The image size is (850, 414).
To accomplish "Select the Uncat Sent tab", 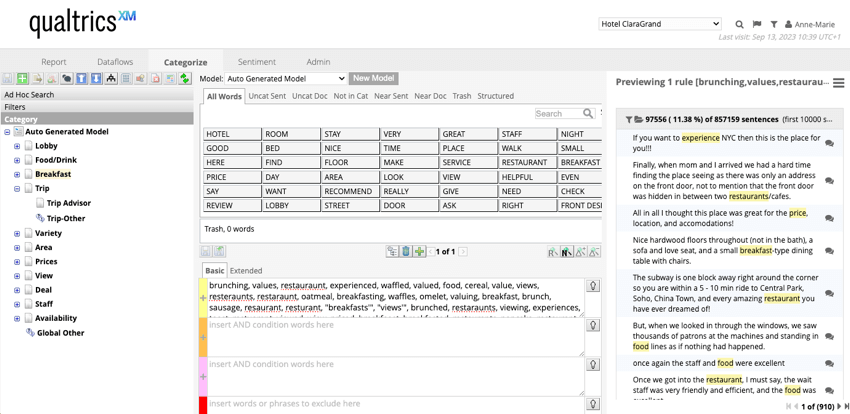I will [267, 96].
